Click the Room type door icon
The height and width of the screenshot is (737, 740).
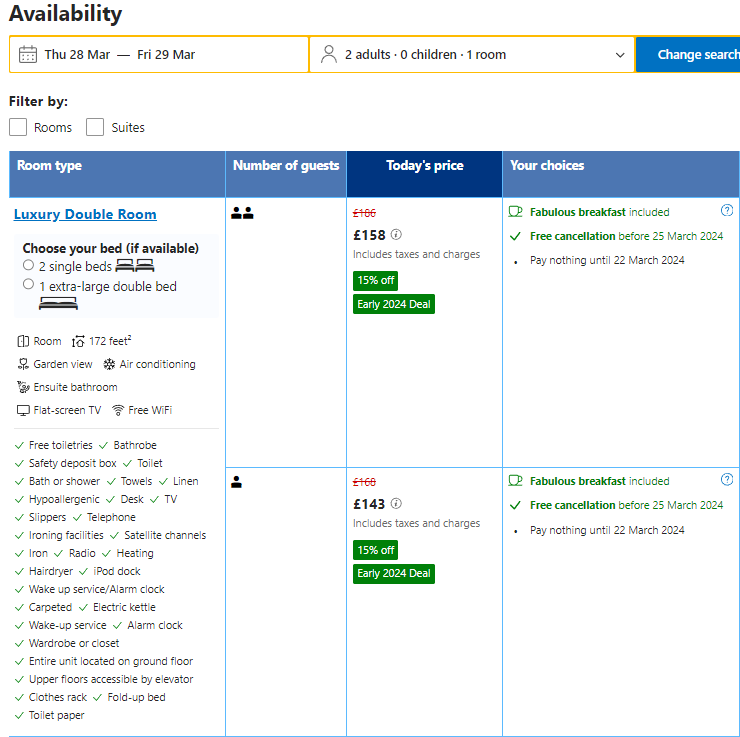click(23, 341)
